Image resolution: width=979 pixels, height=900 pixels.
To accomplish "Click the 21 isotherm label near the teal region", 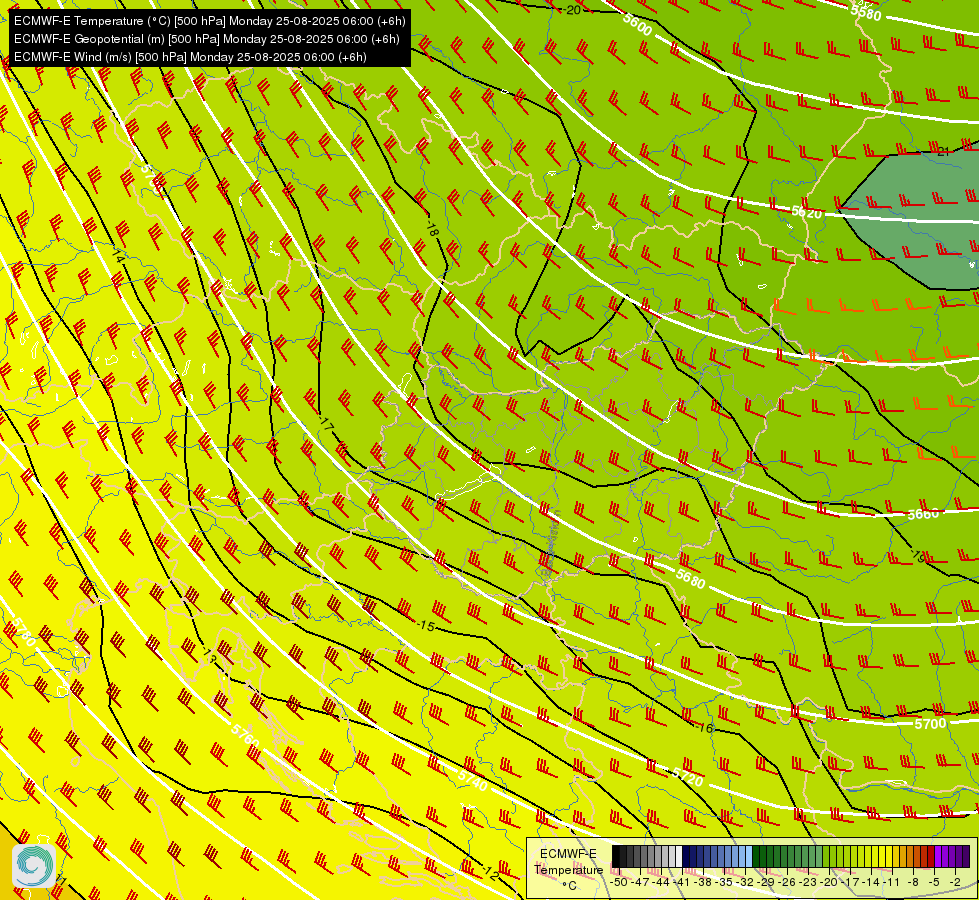I will [x=943, y=152].
